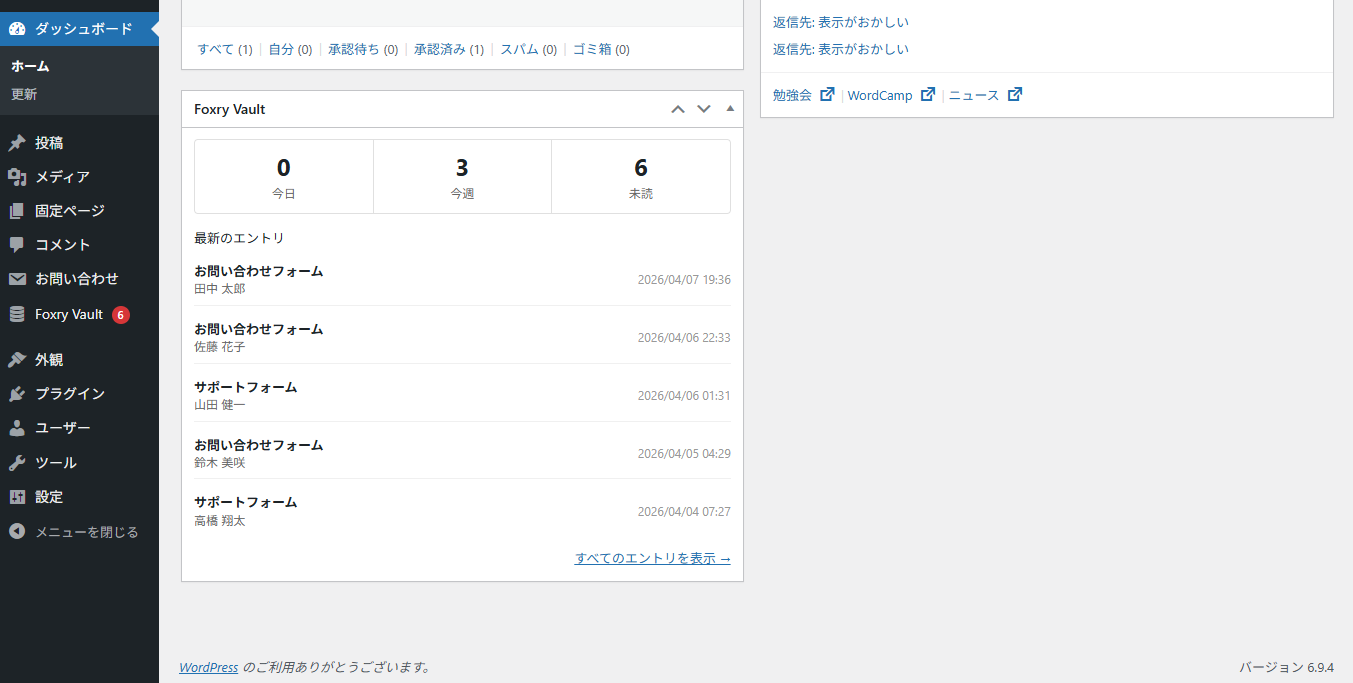Collapse the admin menu via メニューを閉じる

[x=16, y=531]
